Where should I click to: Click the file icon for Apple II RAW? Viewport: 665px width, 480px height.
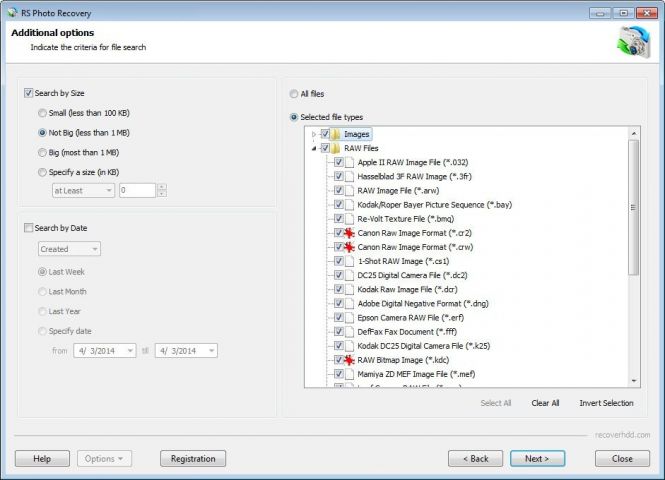click(x=349, y=162)
